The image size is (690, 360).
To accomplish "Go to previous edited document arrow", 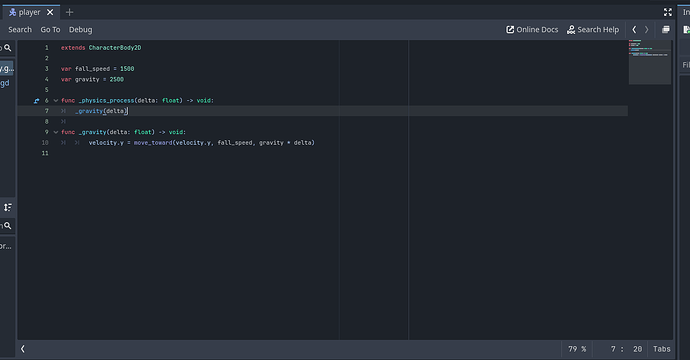I will coord(634,29).
